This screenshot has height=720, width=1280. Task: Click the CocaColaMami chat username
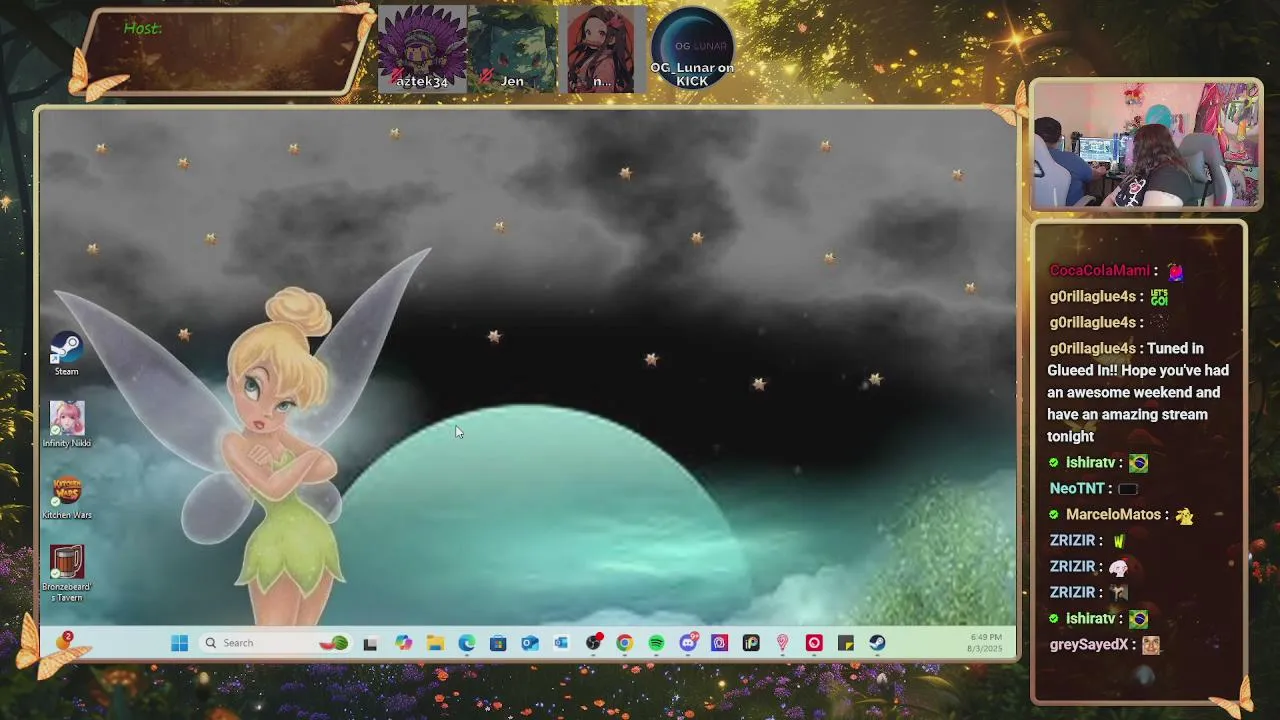pyautogui.click(x=1099, y=270)
